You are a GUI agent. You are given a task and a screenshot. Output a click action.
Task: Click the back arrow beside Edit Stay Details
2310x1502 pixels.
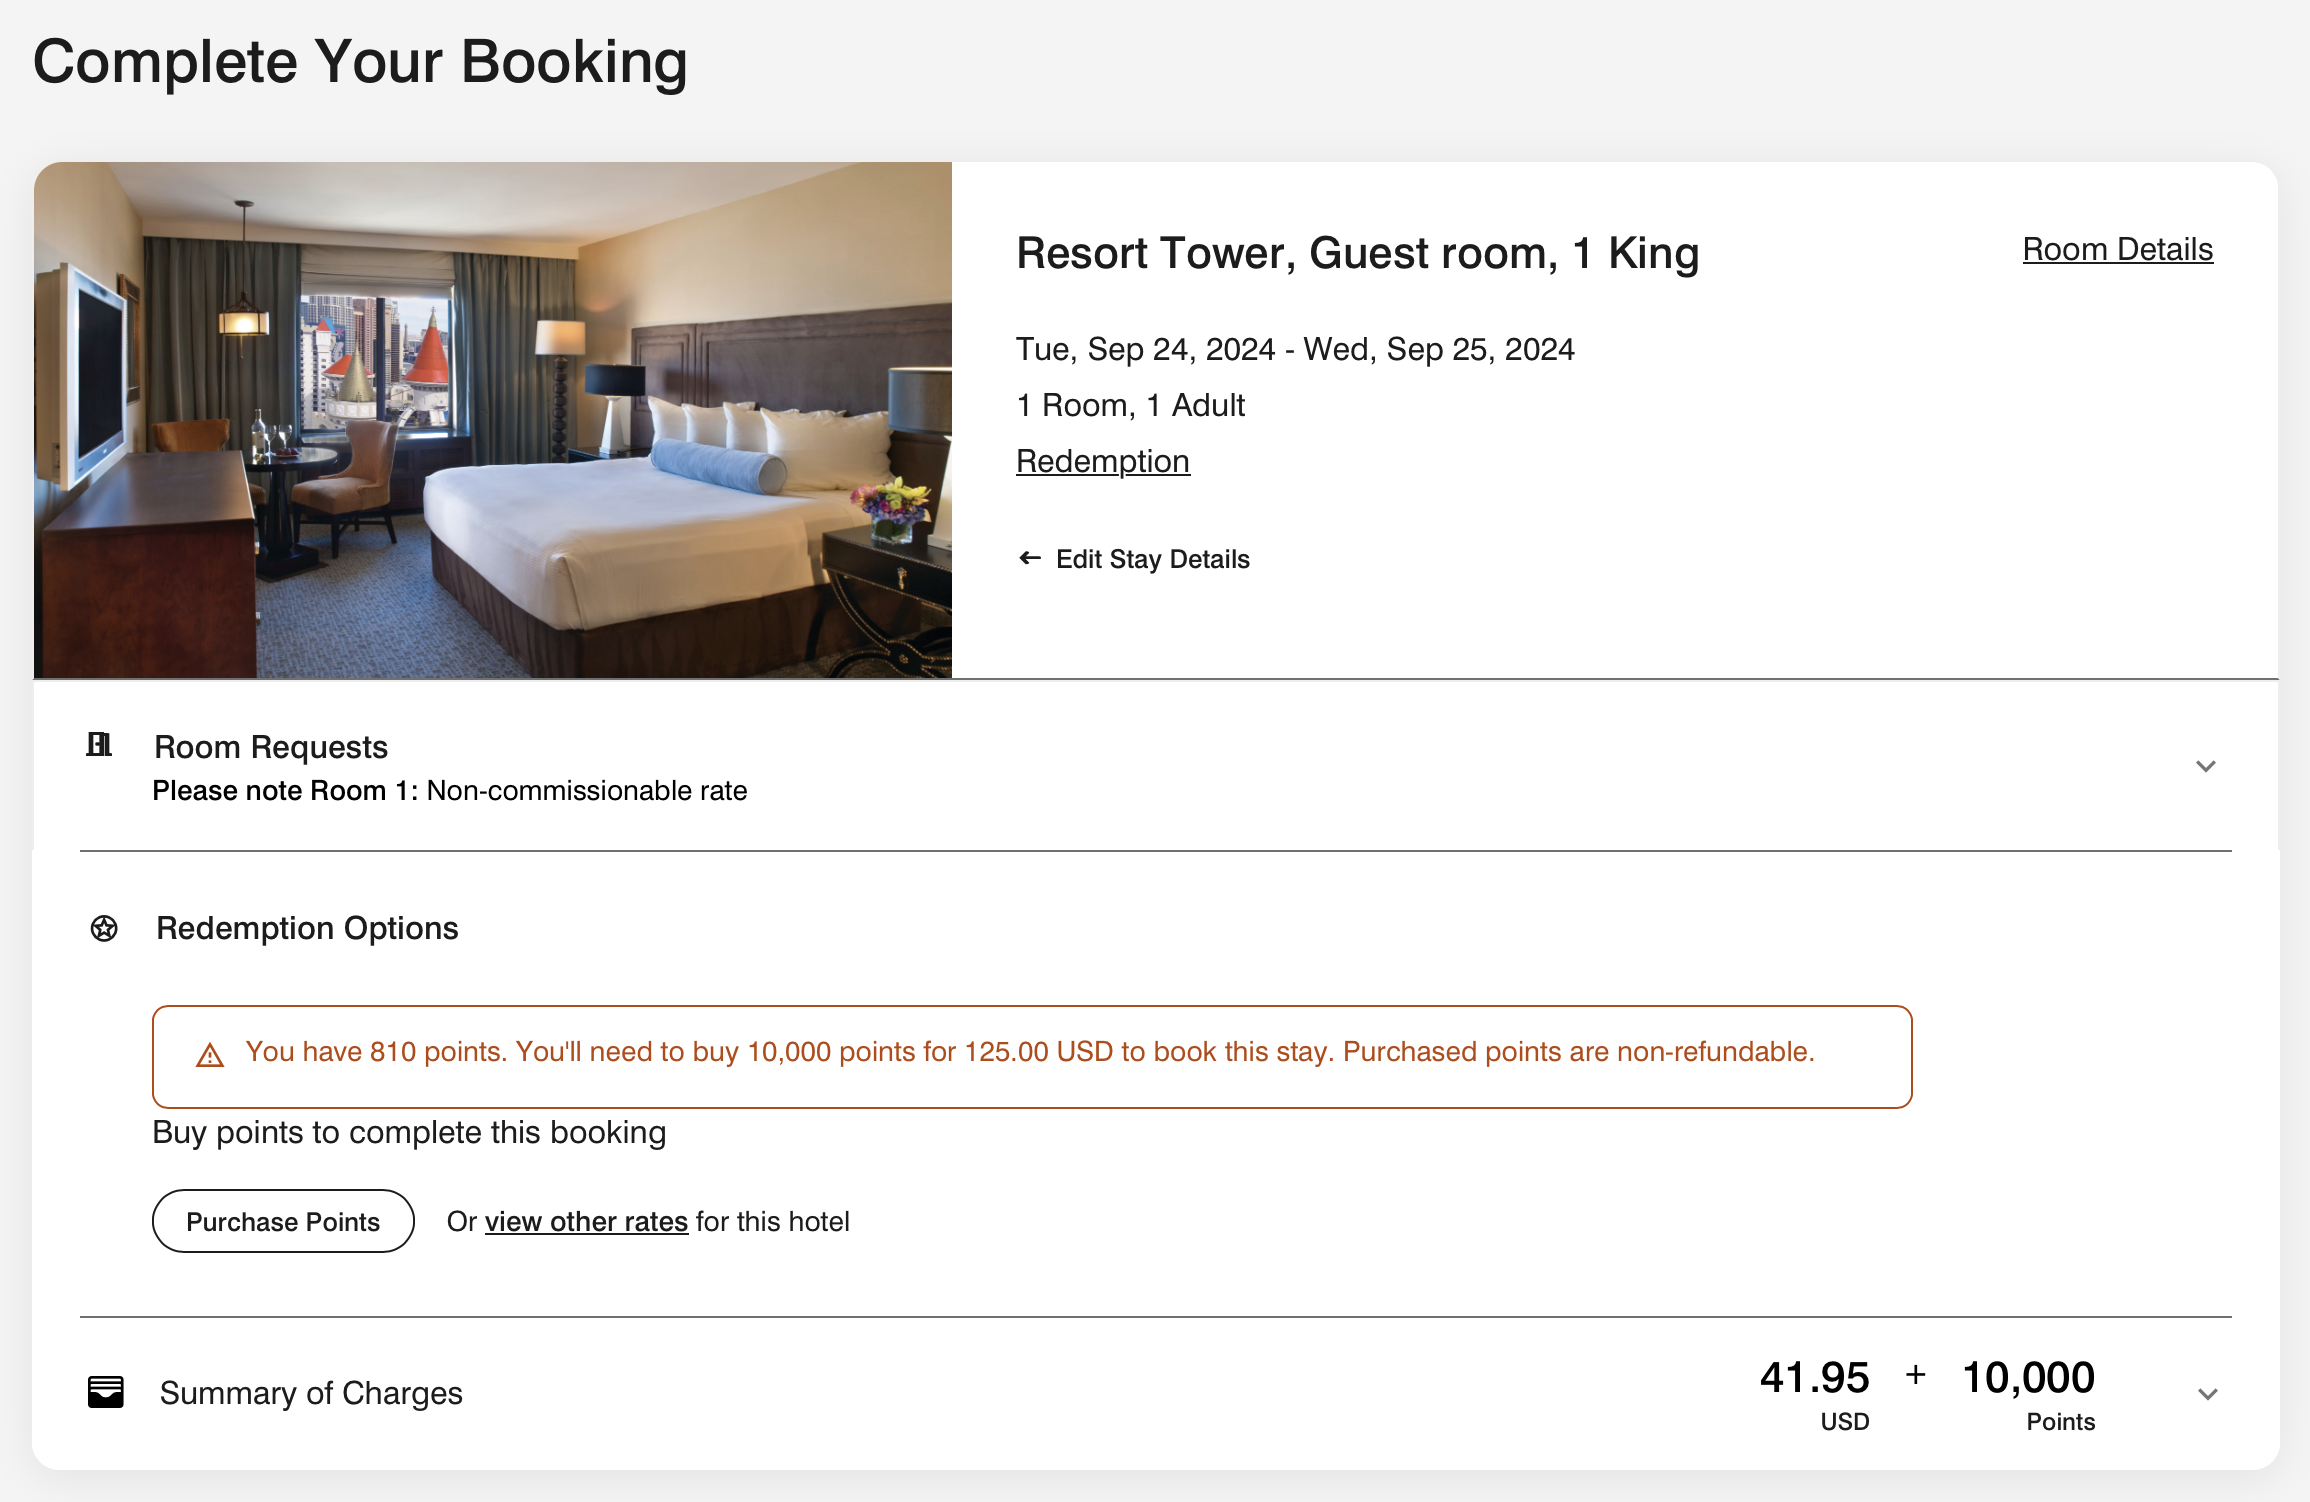click(x=1030, y=559)
